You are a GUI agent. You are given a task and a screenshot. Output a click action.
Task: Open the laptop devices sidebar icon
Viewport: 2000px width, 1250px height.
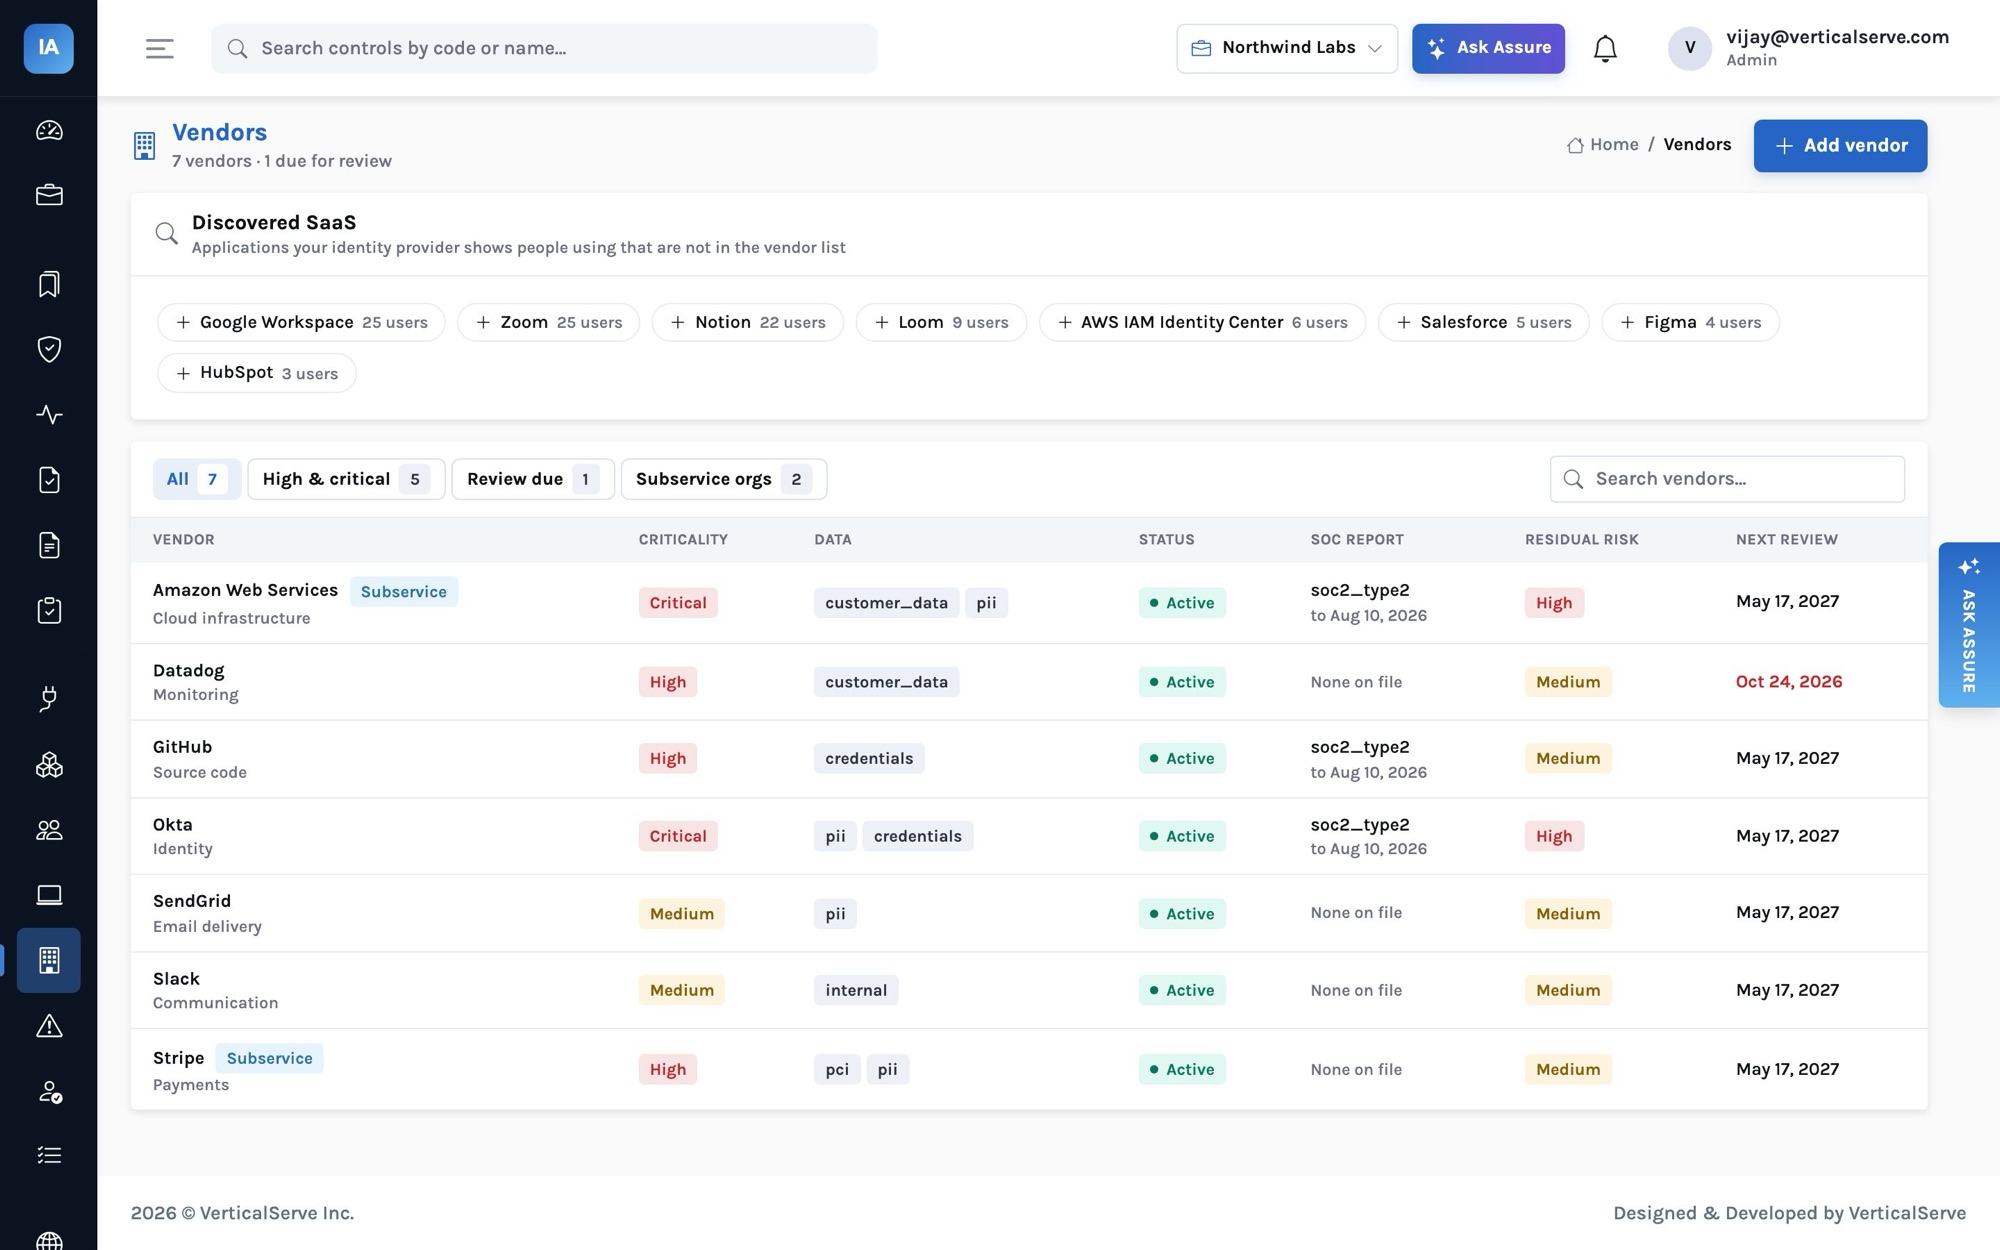[49, 895]
